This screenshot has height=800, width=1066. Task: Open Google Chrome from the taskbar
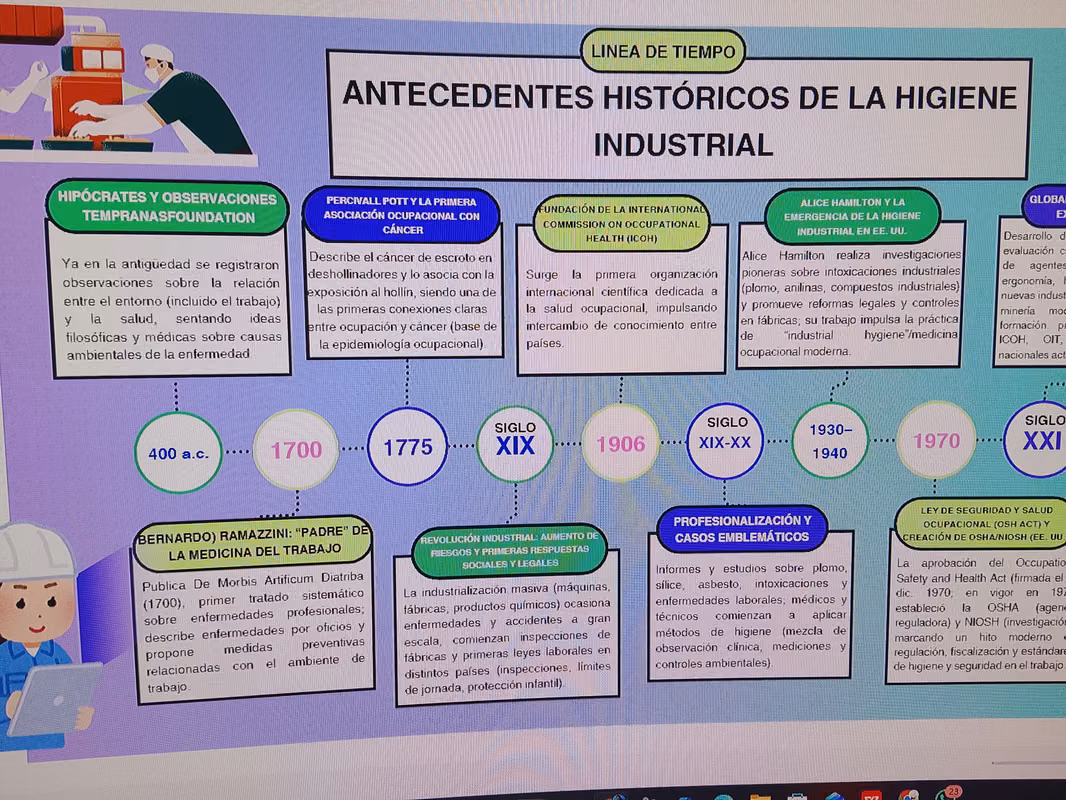click(x=908, y=795)
